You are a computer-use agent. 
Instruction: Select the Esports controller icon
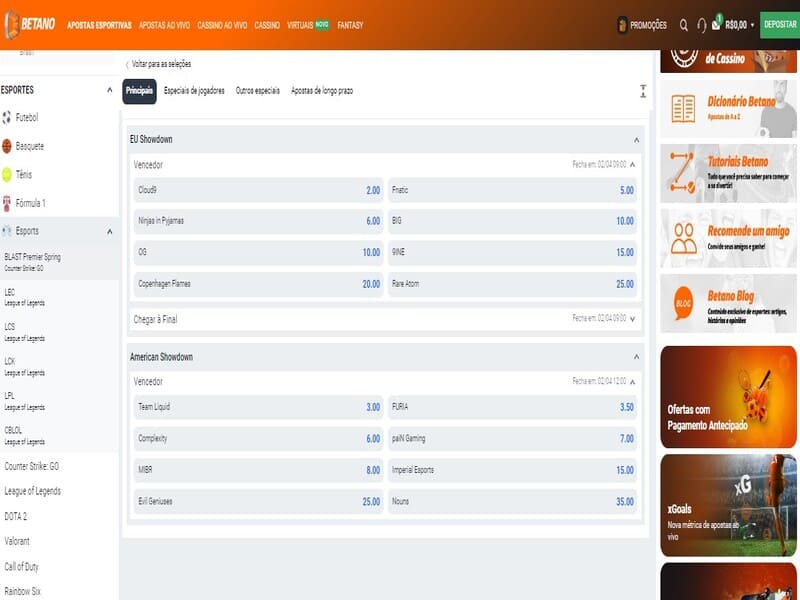7,231
